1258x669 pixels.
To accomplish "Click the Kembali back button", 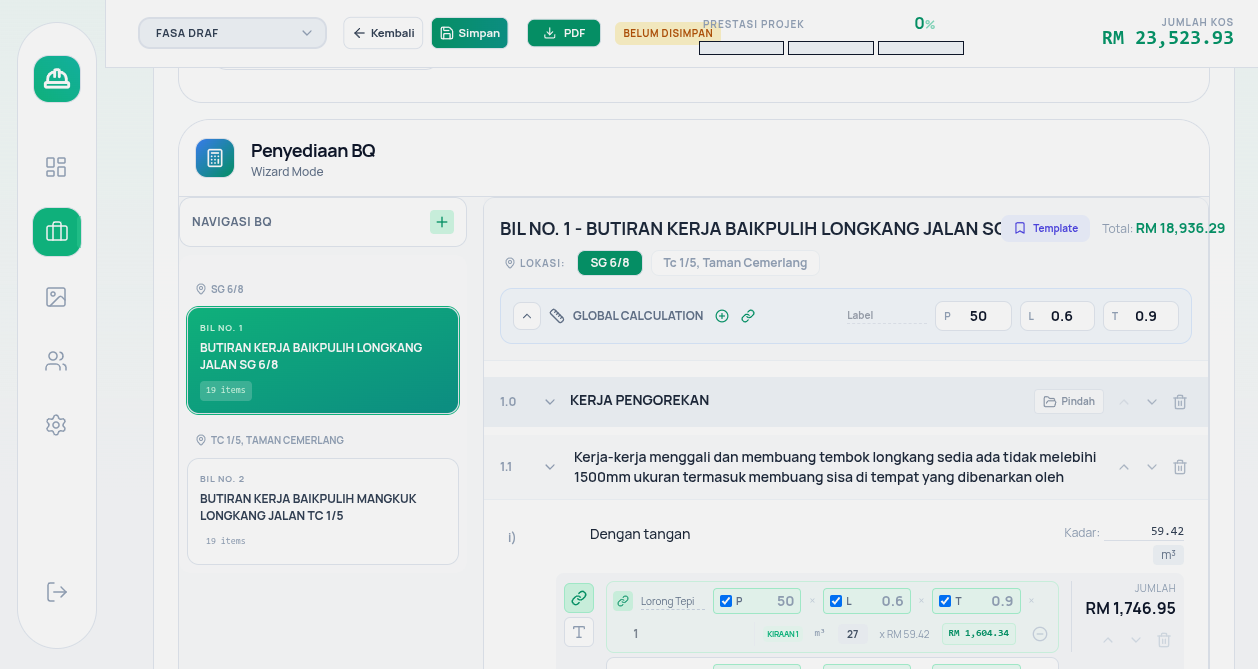I will coord(383,33).
